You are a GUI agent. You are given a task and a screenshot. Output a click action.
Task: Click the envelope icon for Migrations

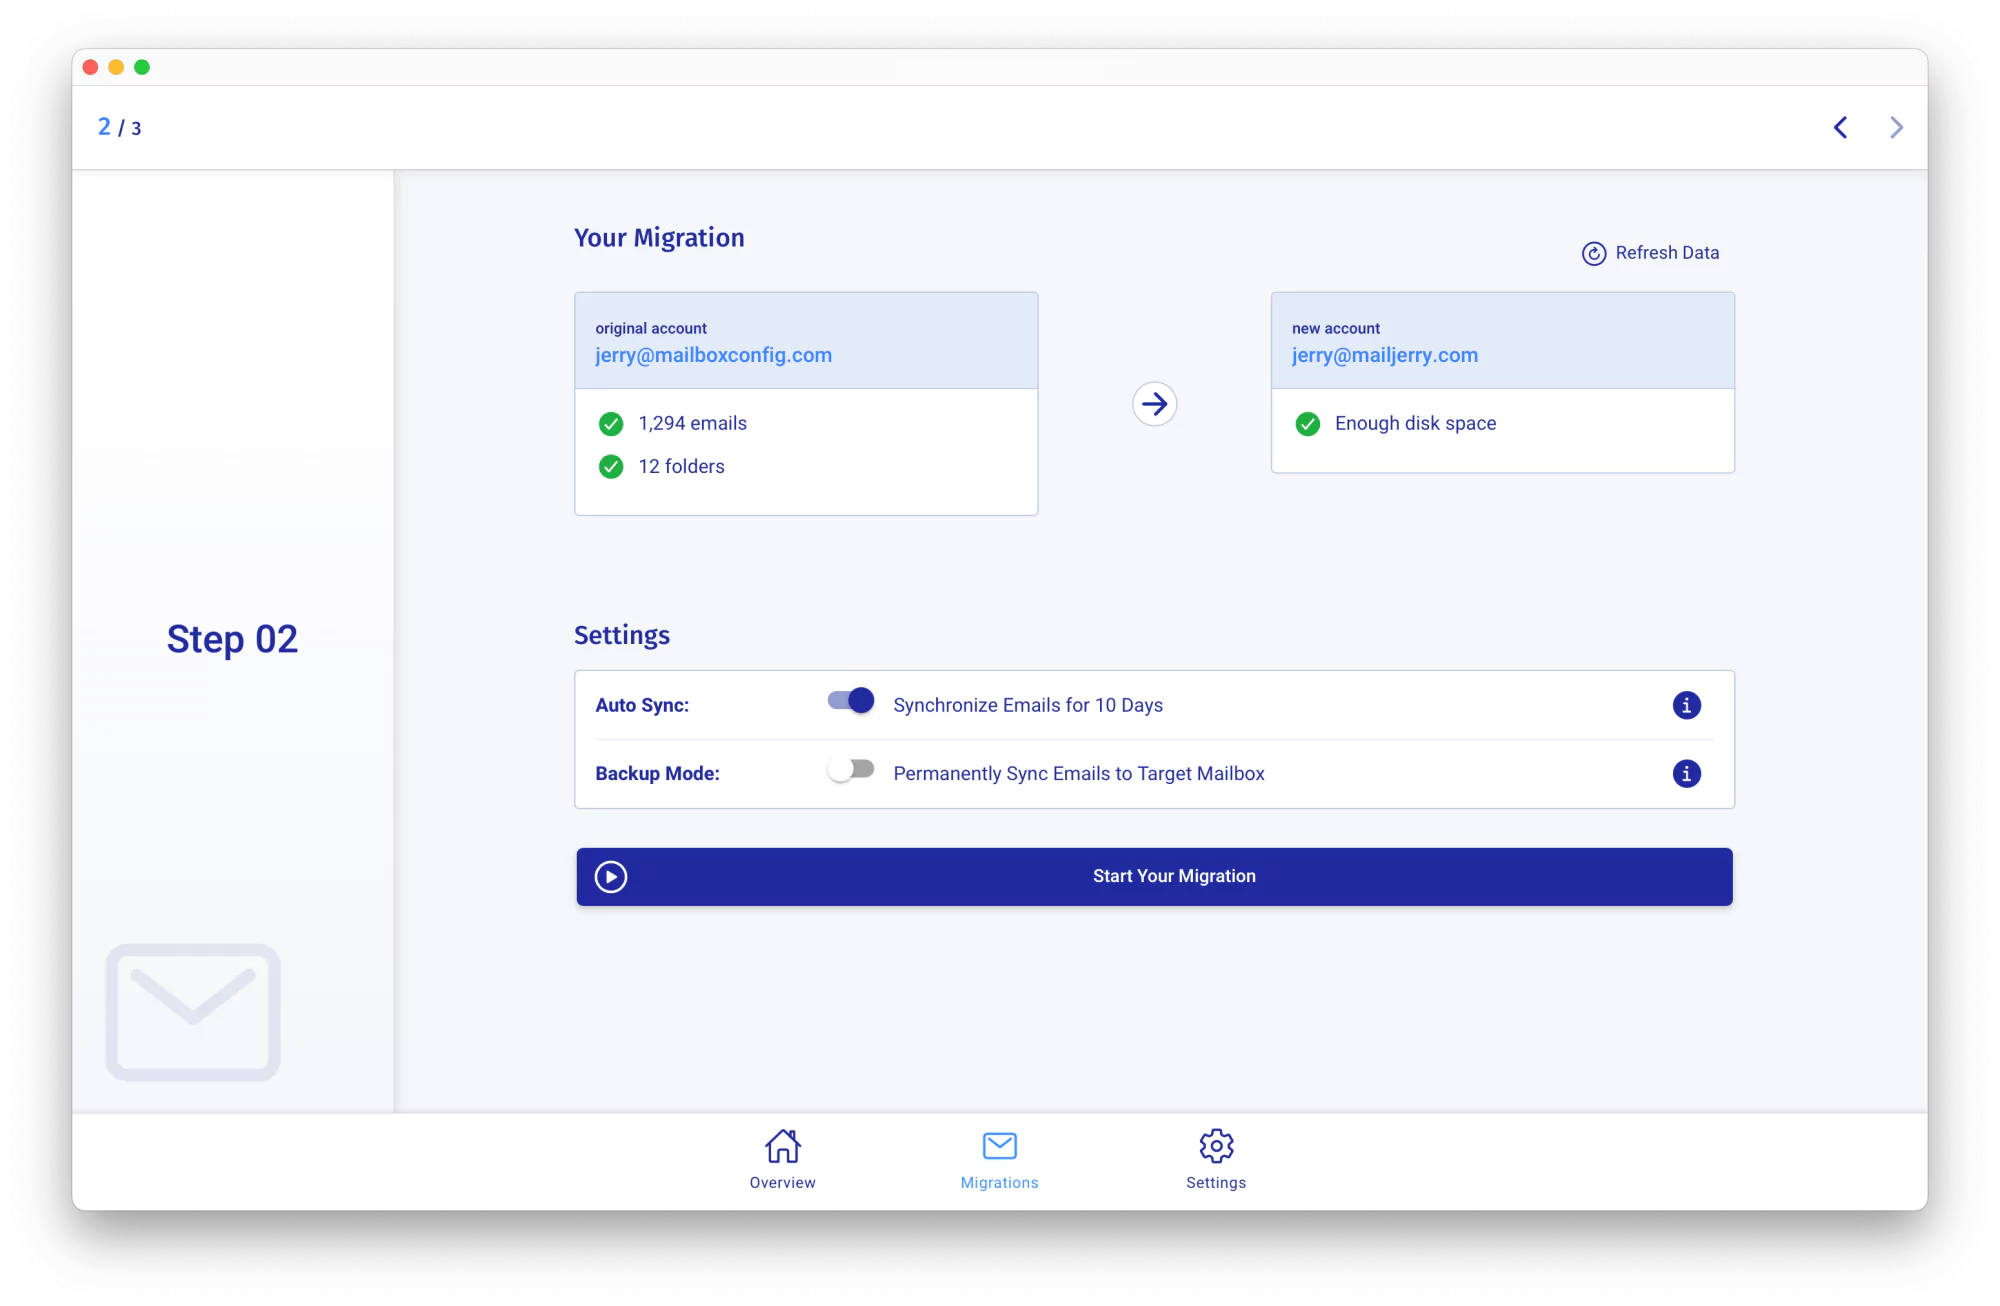(x=1000, y=1146)
